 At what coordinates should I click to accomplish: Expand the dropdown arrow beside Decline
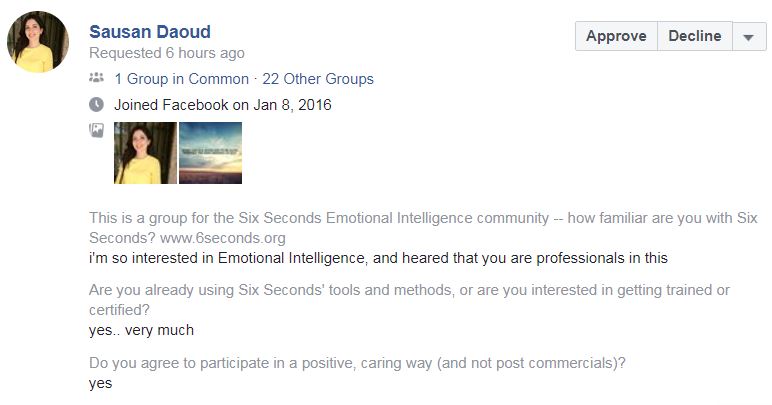749,37
